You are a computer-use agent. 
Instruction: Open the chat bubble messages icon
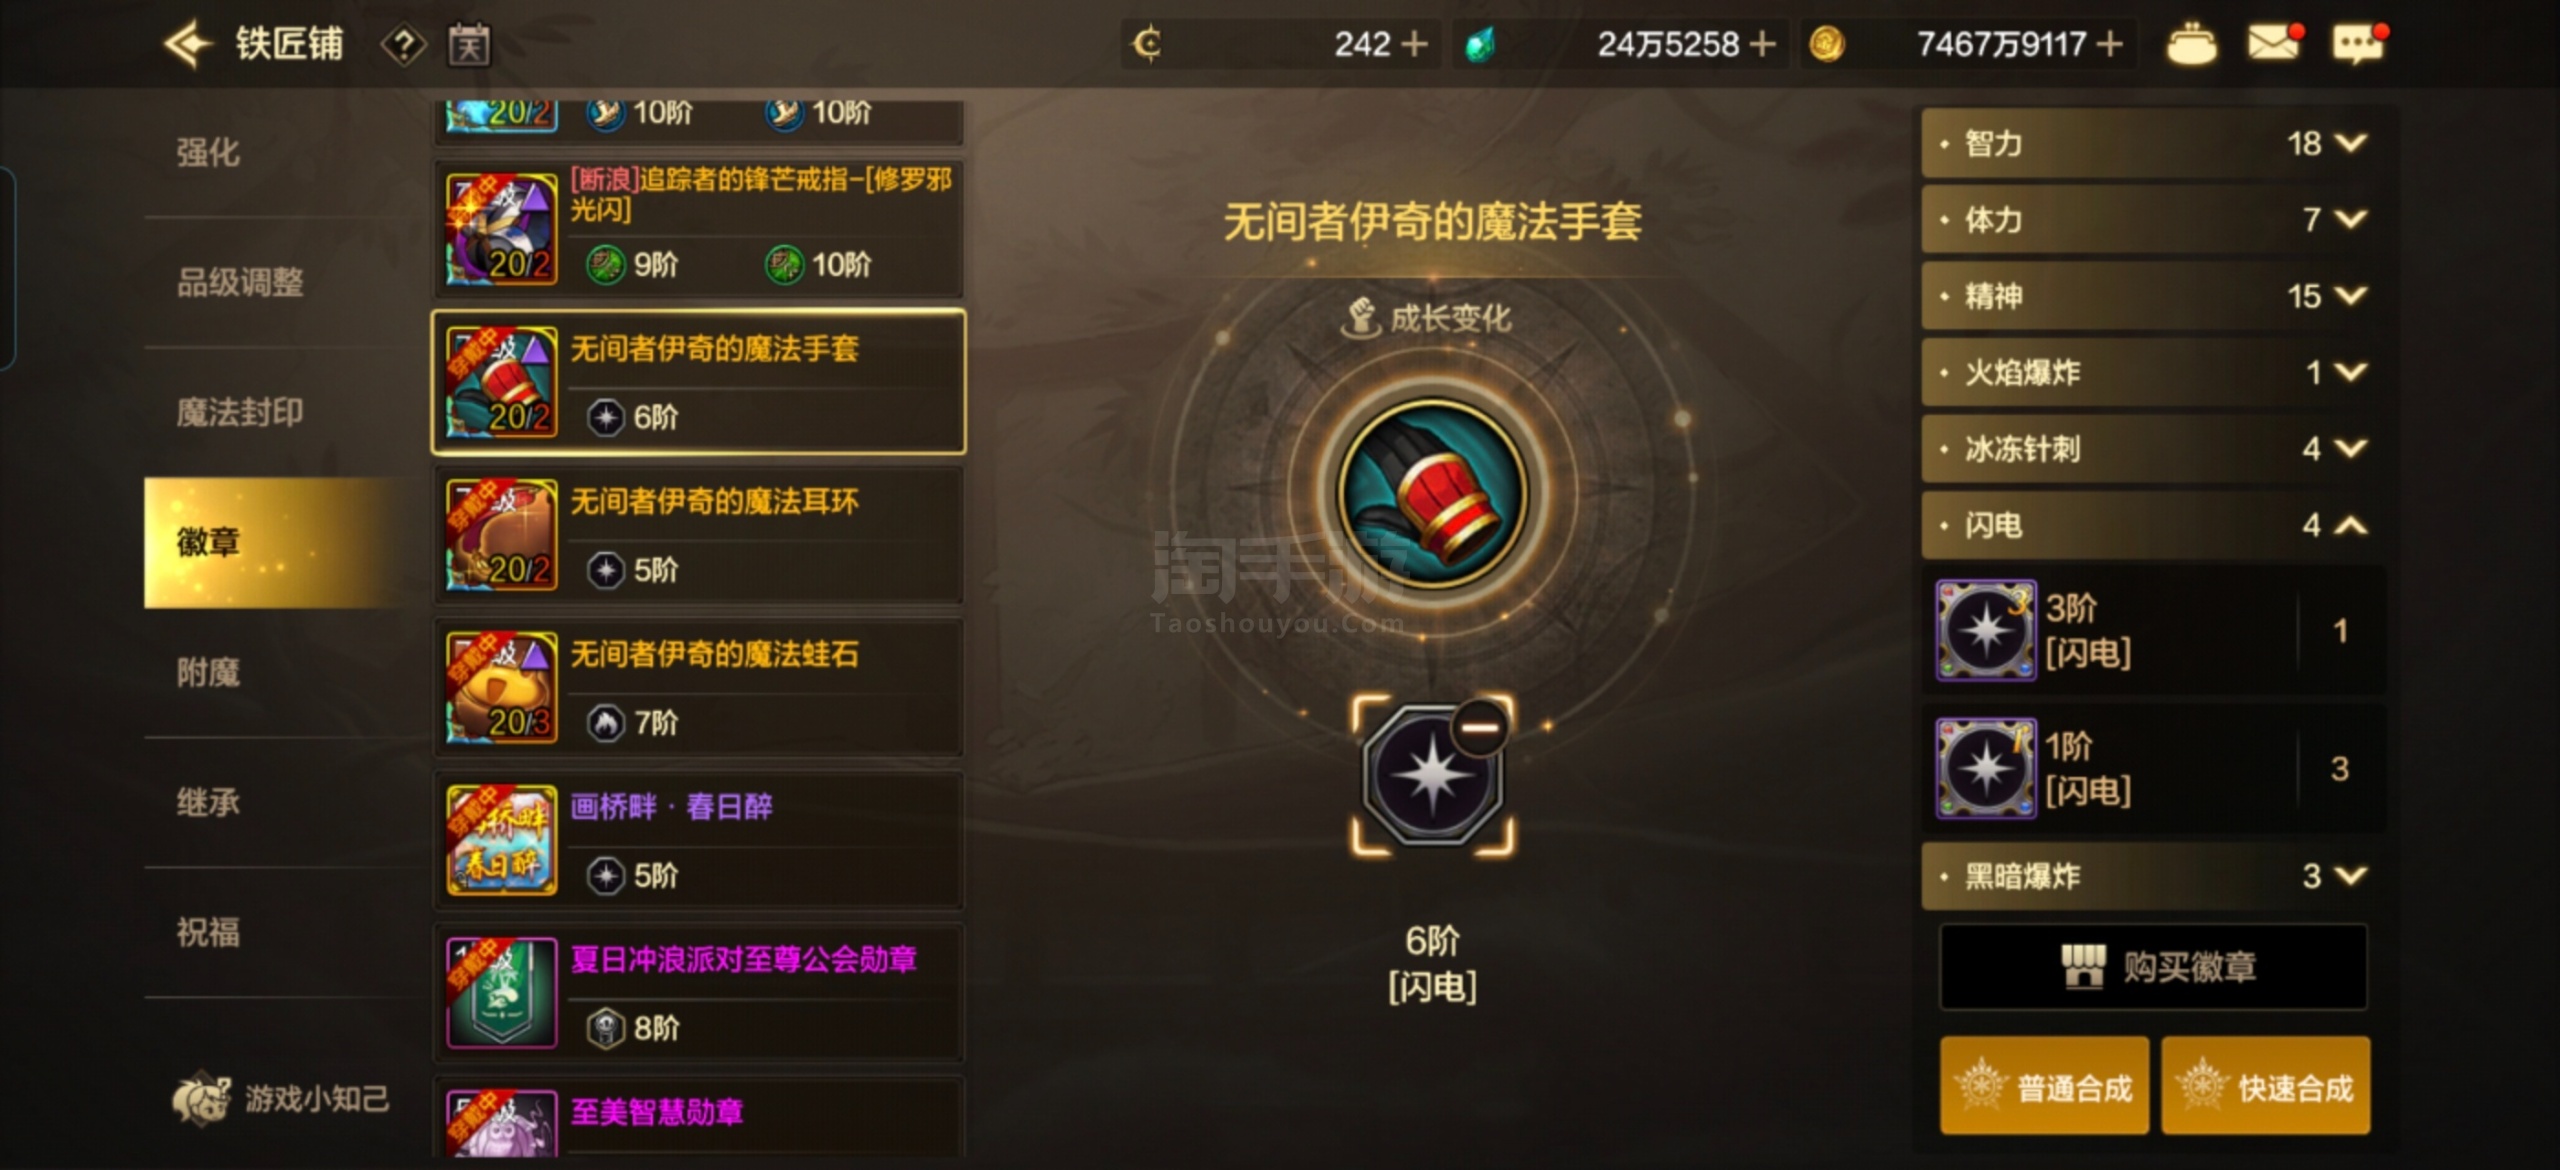click(2360, 44)
